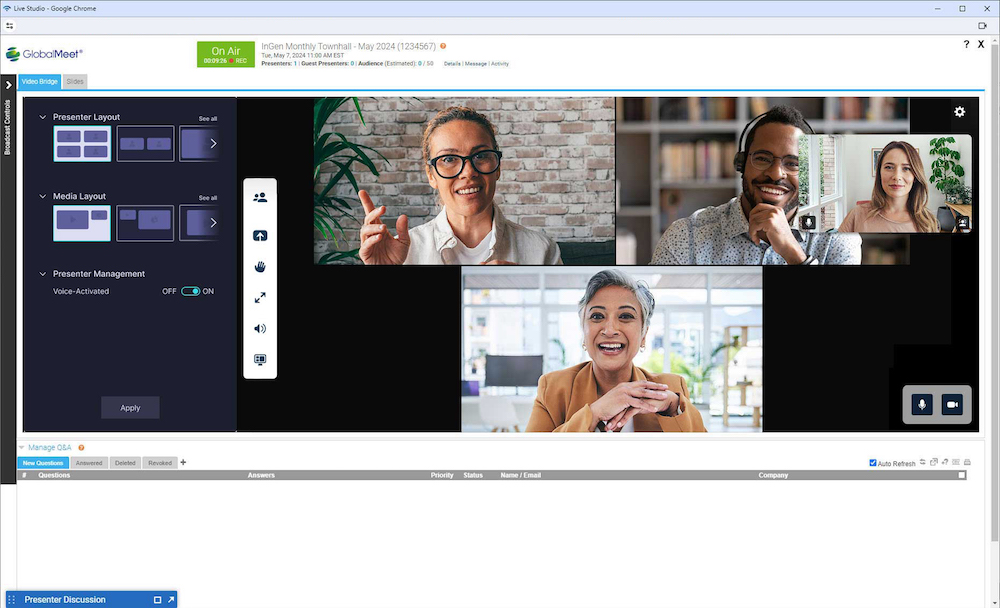Turn off camera with the video button
The height and width of the screenshot is (608, 1000).
click(x=952, y=404)
